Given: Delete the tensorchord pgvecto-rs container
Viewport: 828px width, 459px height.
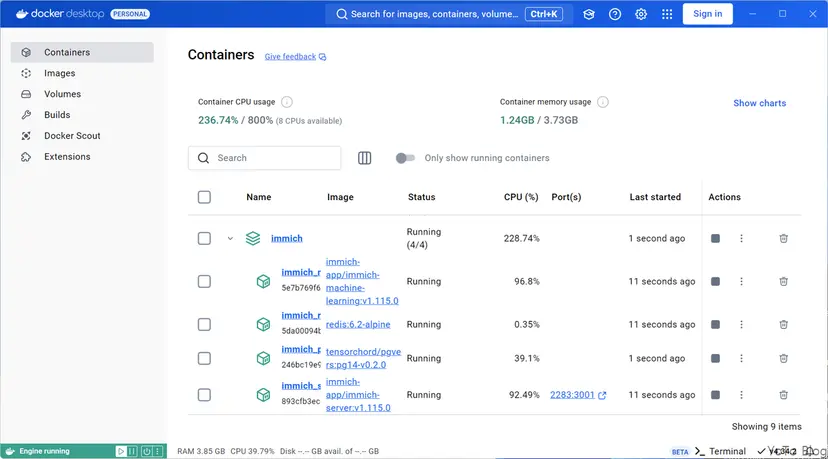Looking at the screenshot, I should pyautogui.click(x=784, y=358).
